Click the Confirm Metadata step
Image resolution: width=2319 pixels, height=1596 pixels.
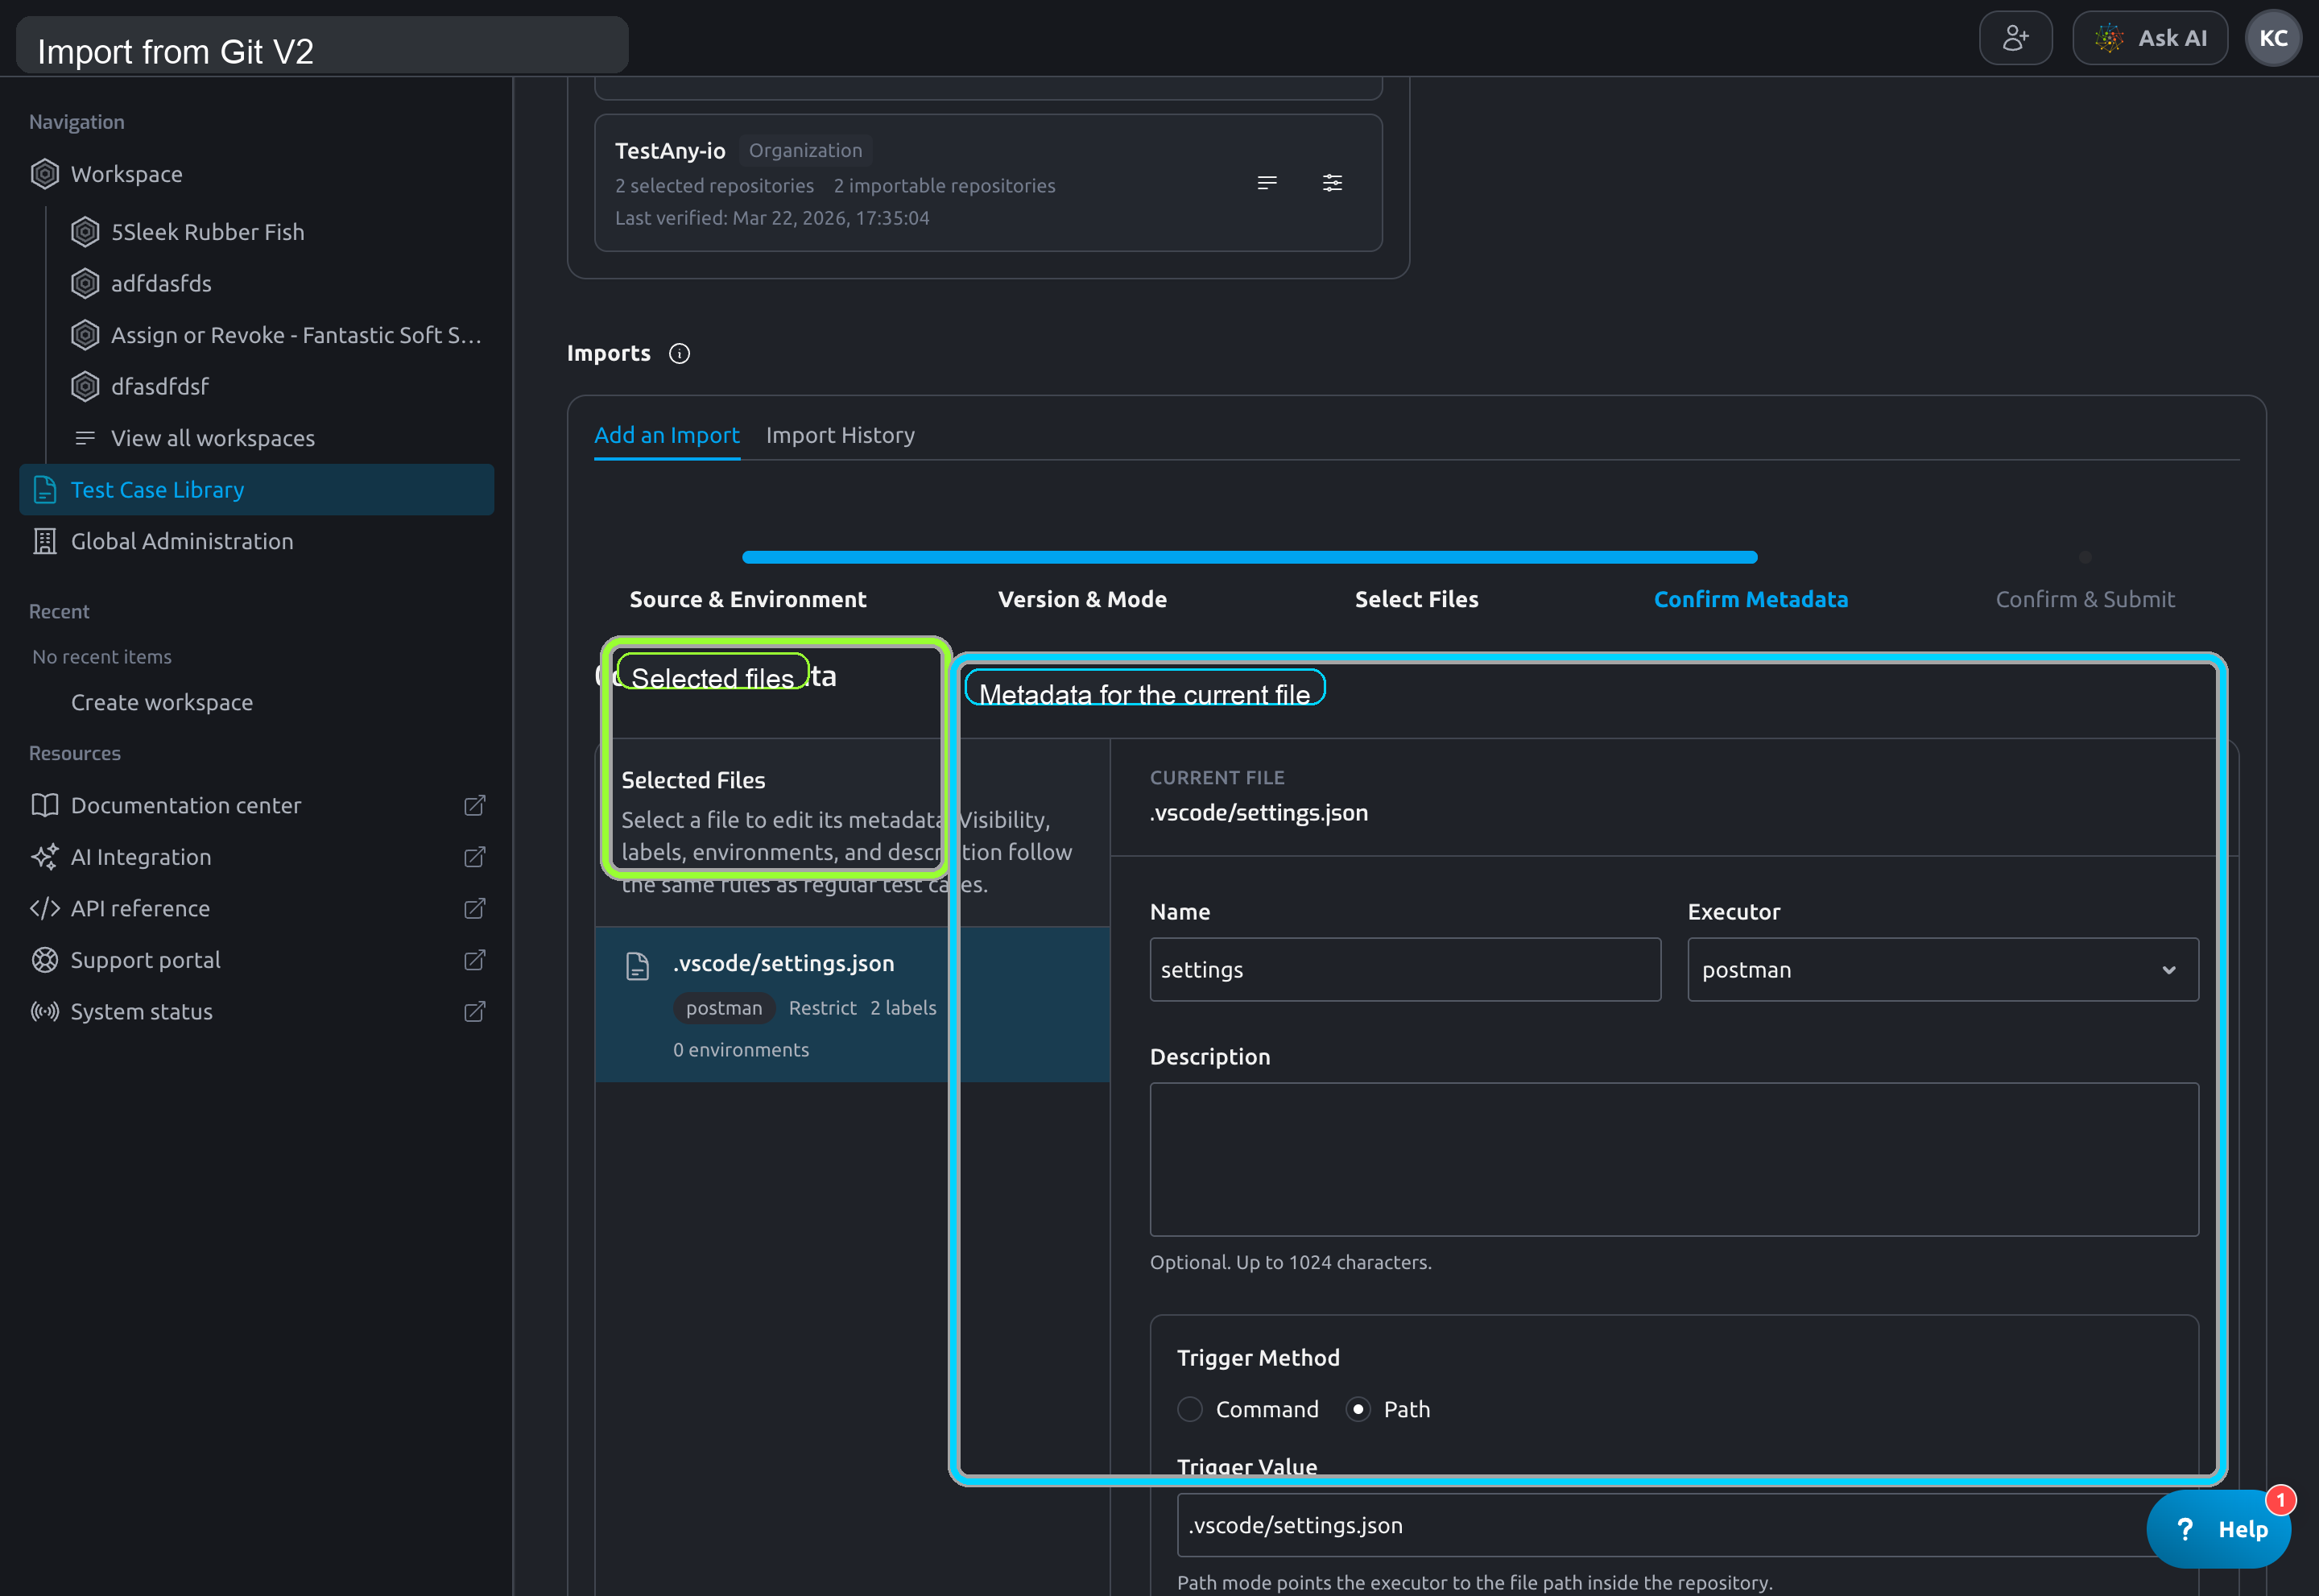coord(1751,599)
